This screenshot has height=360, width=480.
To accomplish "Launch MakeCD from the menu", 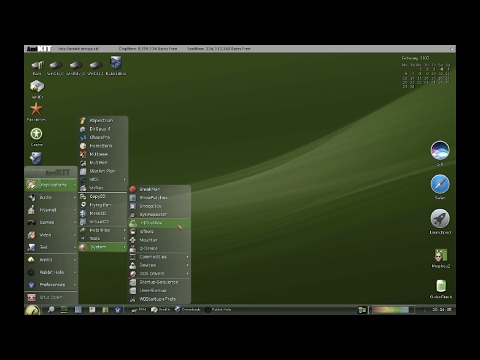I will pos(103,213).
